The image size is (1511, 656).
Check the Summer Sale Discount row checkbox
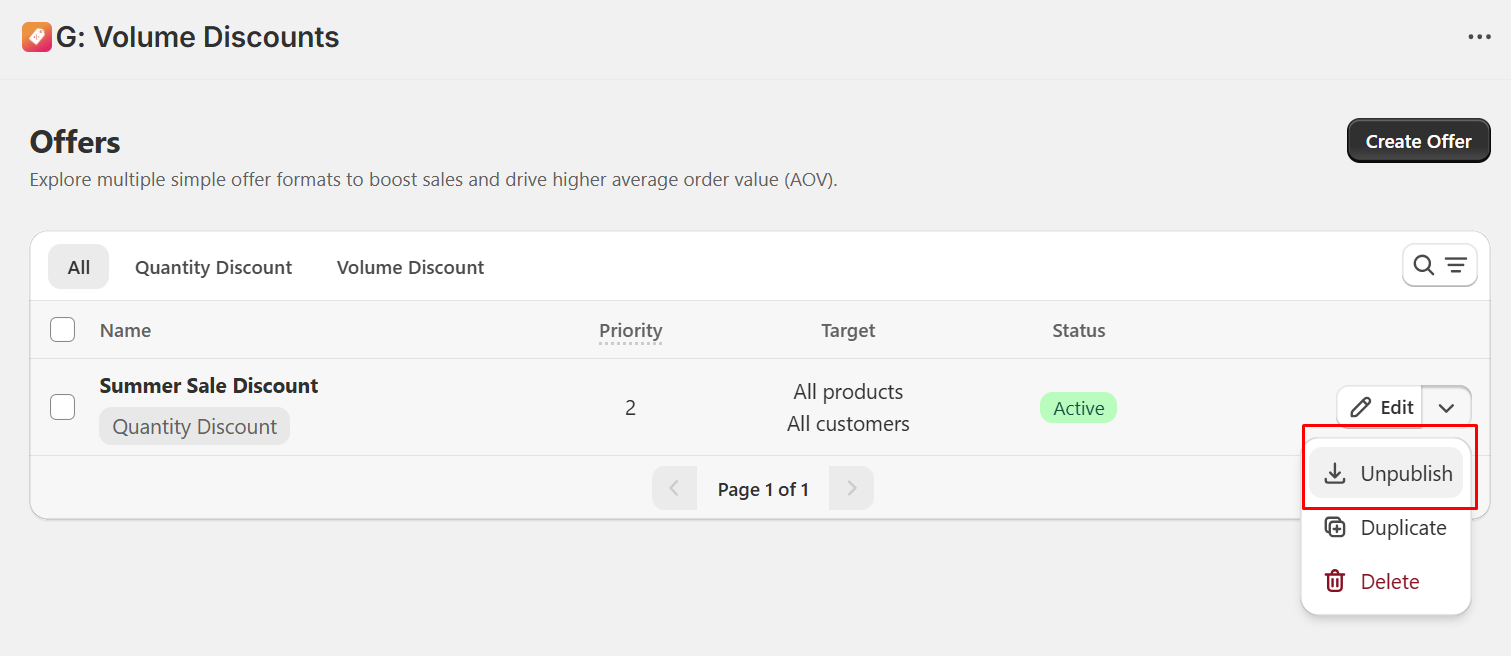(x=63, y=407)
